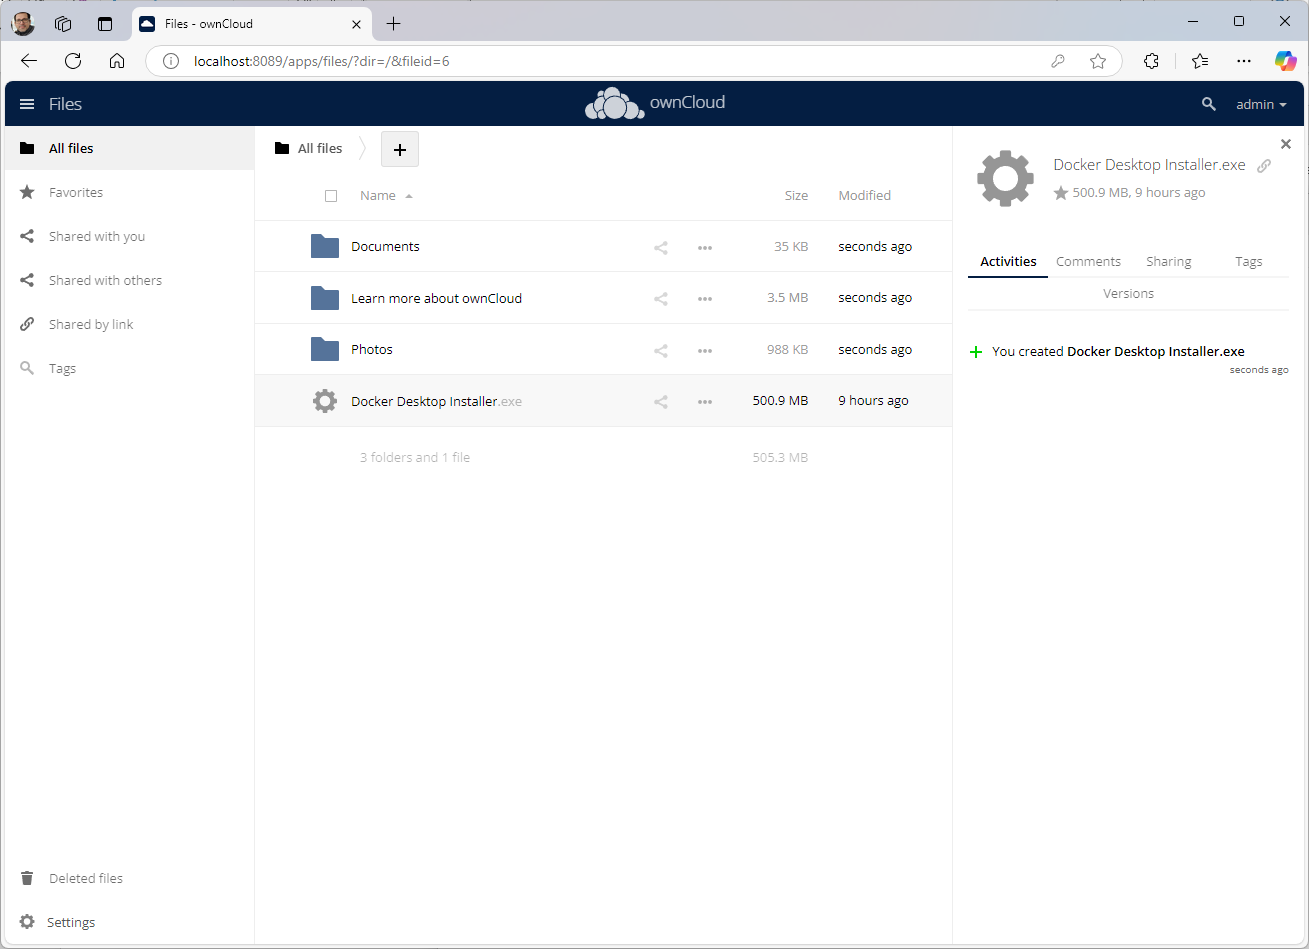Viewport: 1309px width, 949px height.
Task: Go back with browser back arrow
Action: pyautogui.click(x=28, y=61)
